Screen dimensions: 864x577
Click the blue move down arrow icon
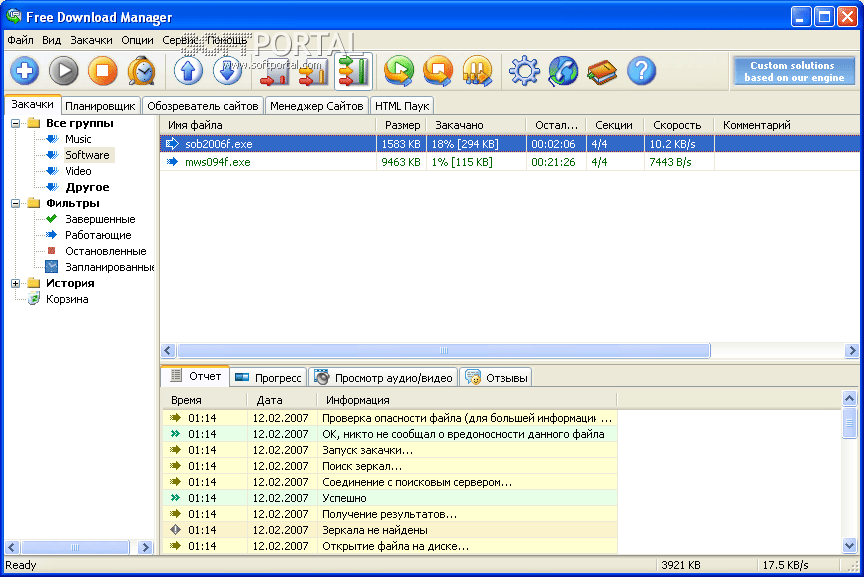pyautogui.click(x=228, y=71)
